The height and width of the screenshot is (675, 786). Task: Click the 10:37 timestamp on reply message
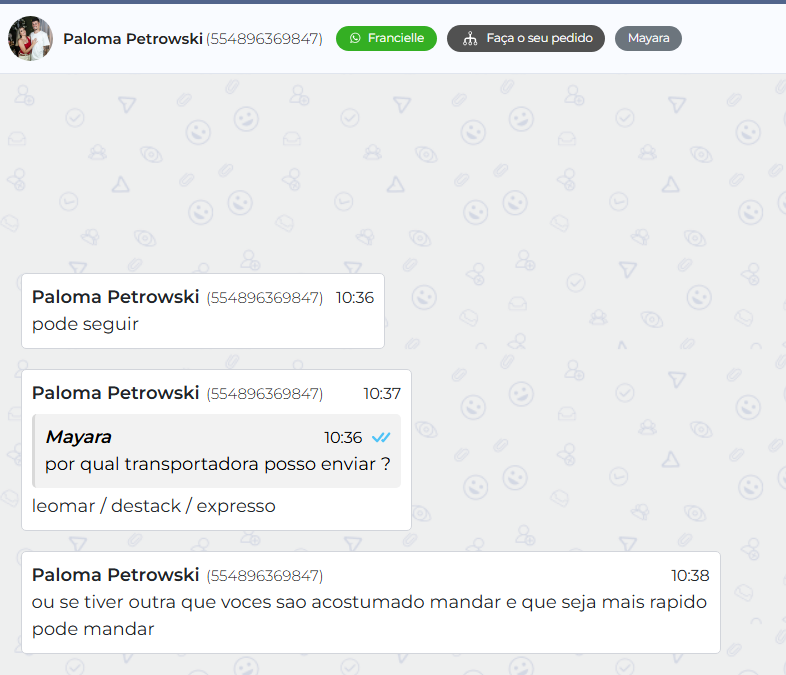tap(382, 394)
